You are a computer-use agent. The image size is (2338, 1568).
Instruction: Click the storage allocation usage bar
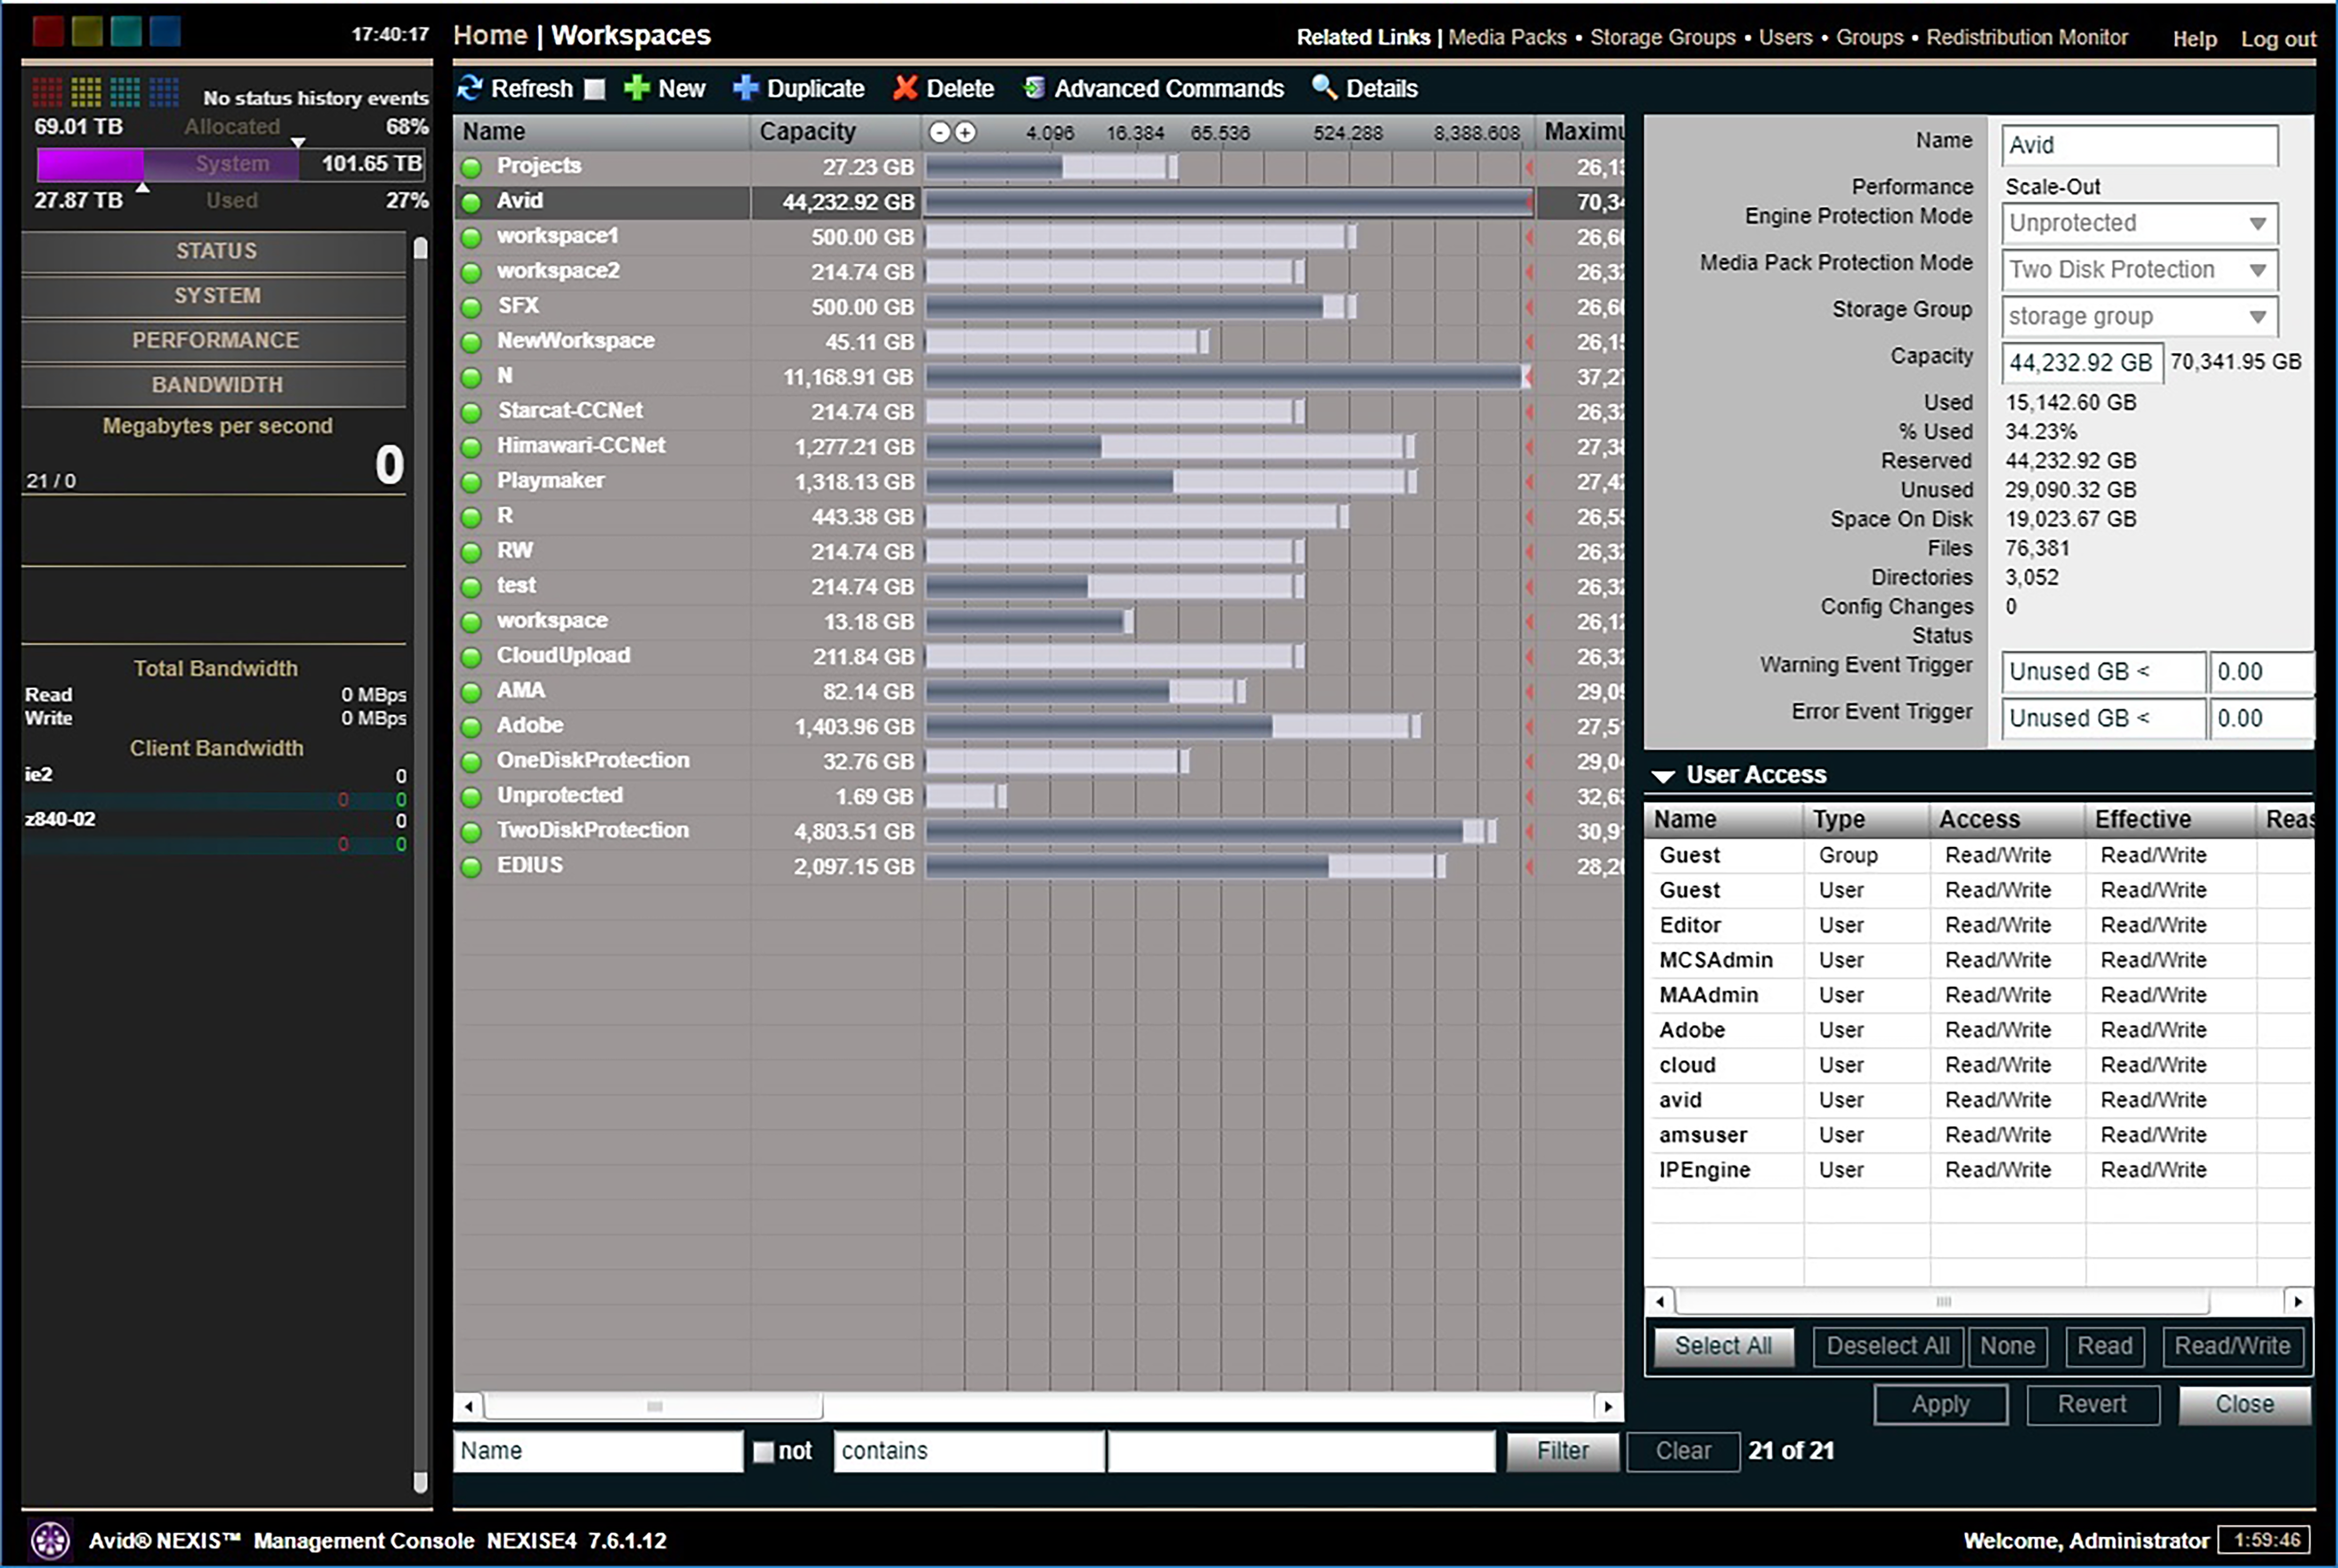(230, 164)
